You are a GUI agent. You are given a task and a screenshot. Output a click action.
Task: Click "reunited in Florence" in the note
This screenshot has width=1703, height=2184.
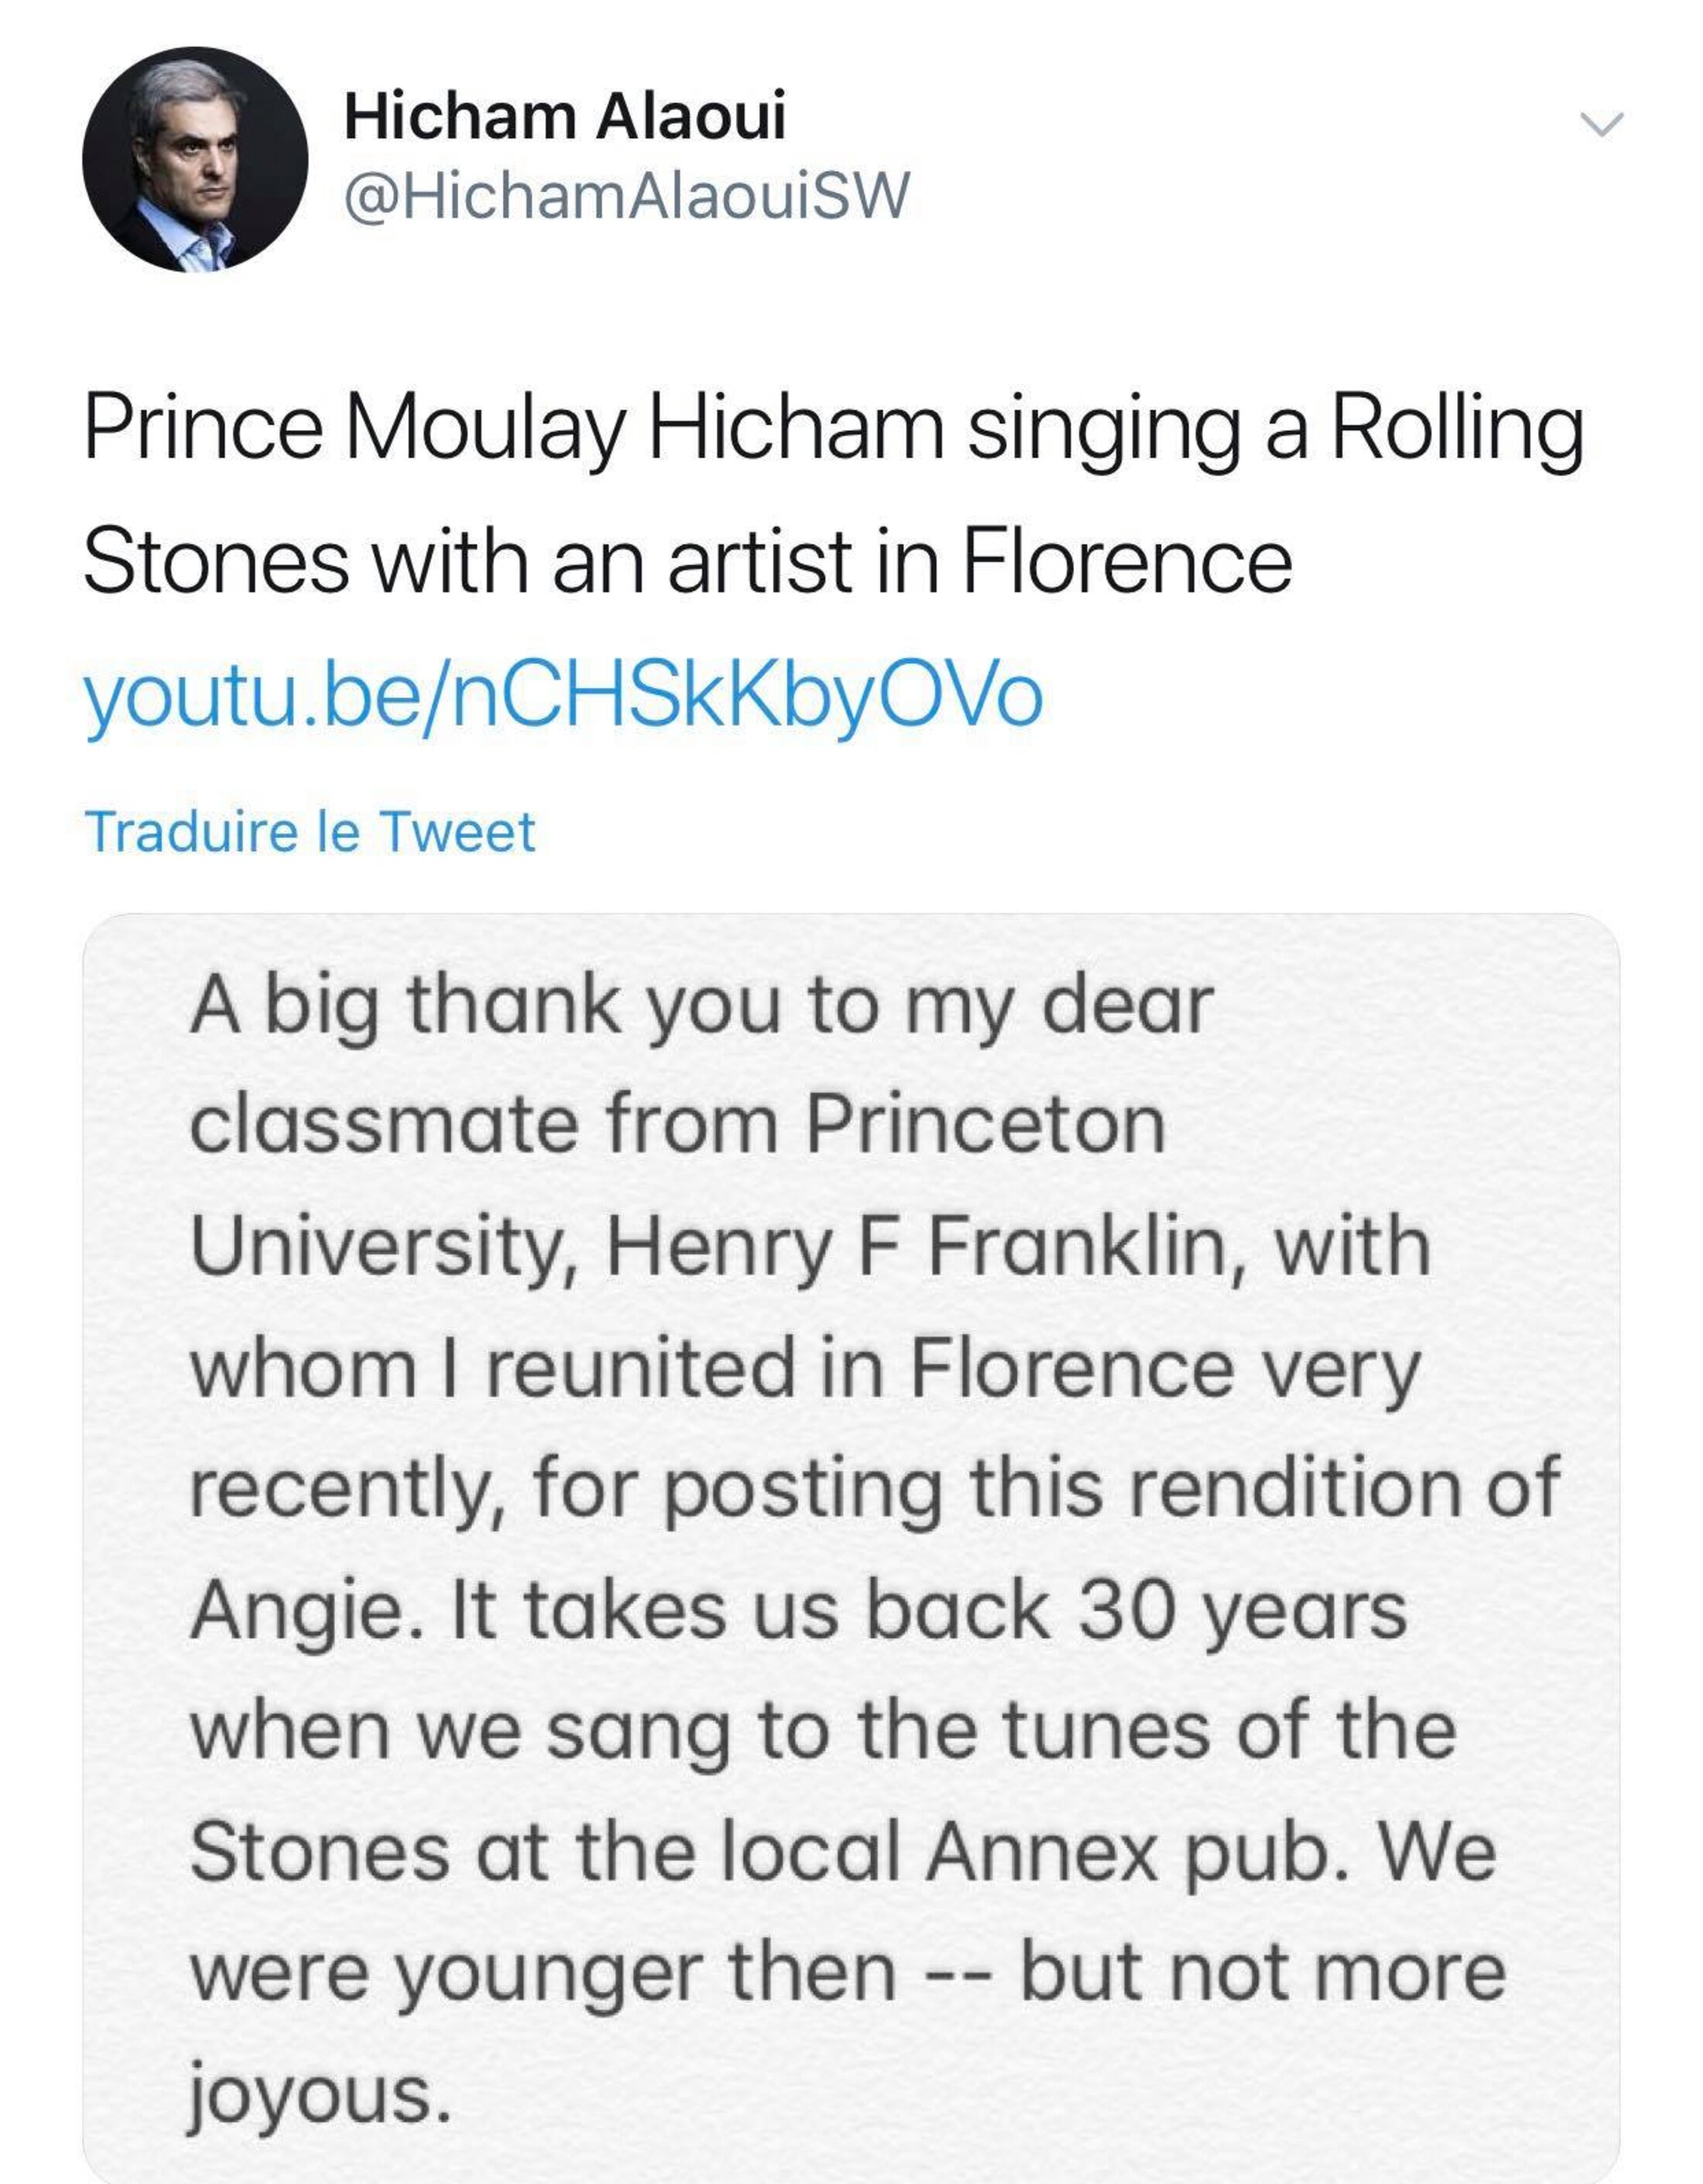pos(860,1368)
